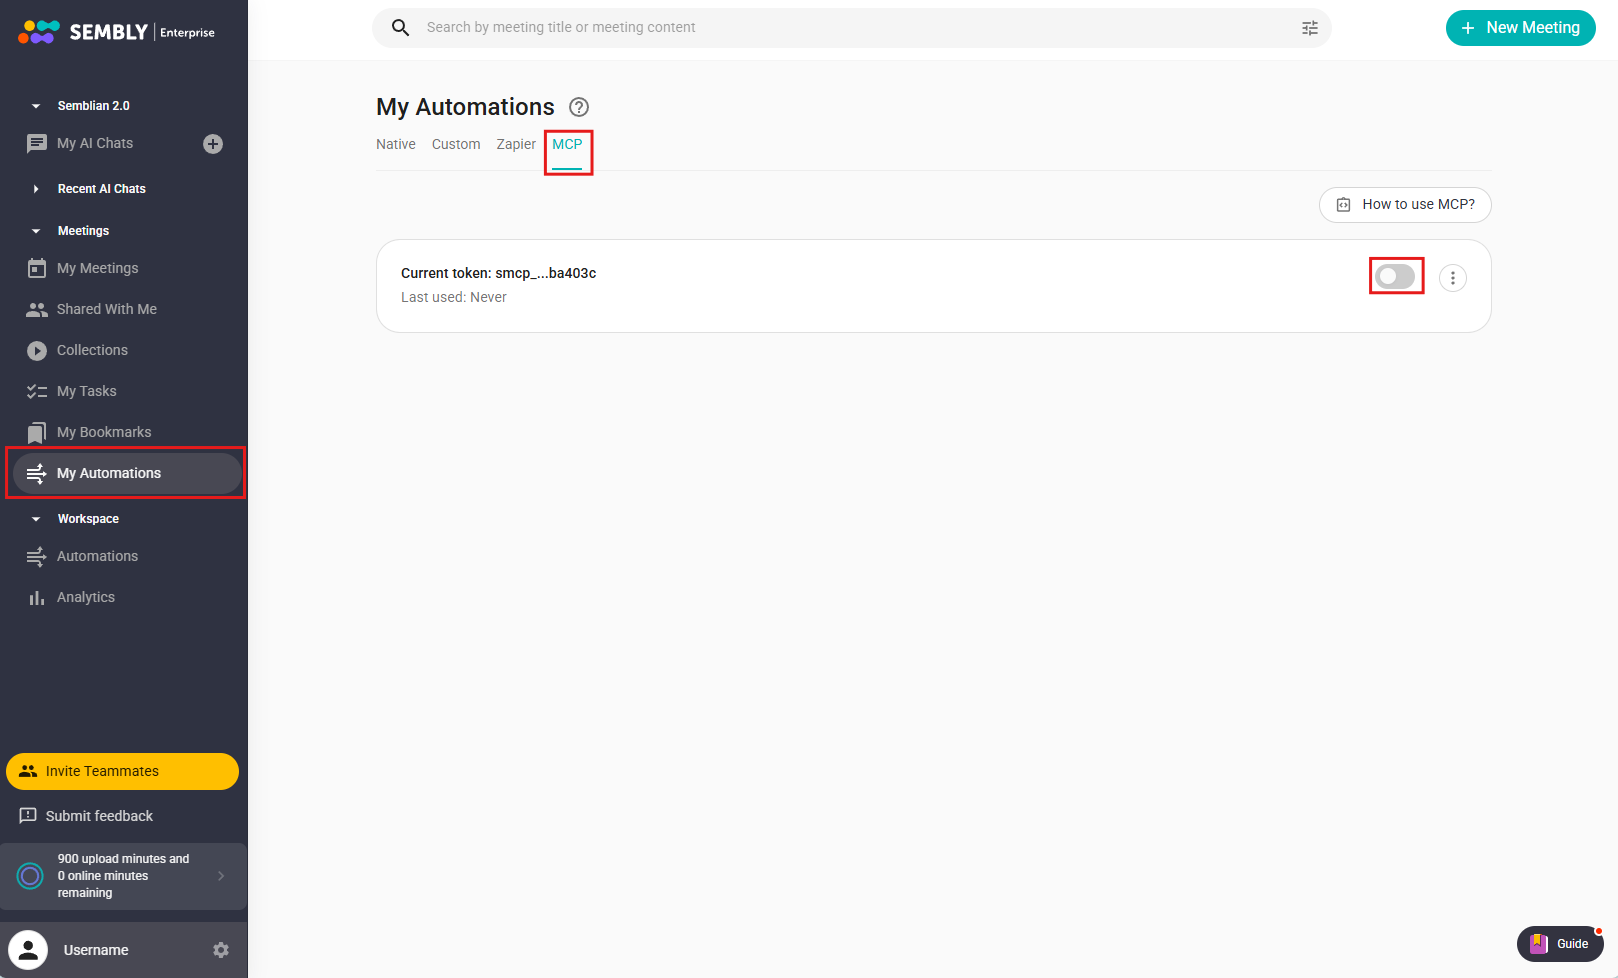
Task: Click Invite Teammates button
Action: tap(122, 771)
